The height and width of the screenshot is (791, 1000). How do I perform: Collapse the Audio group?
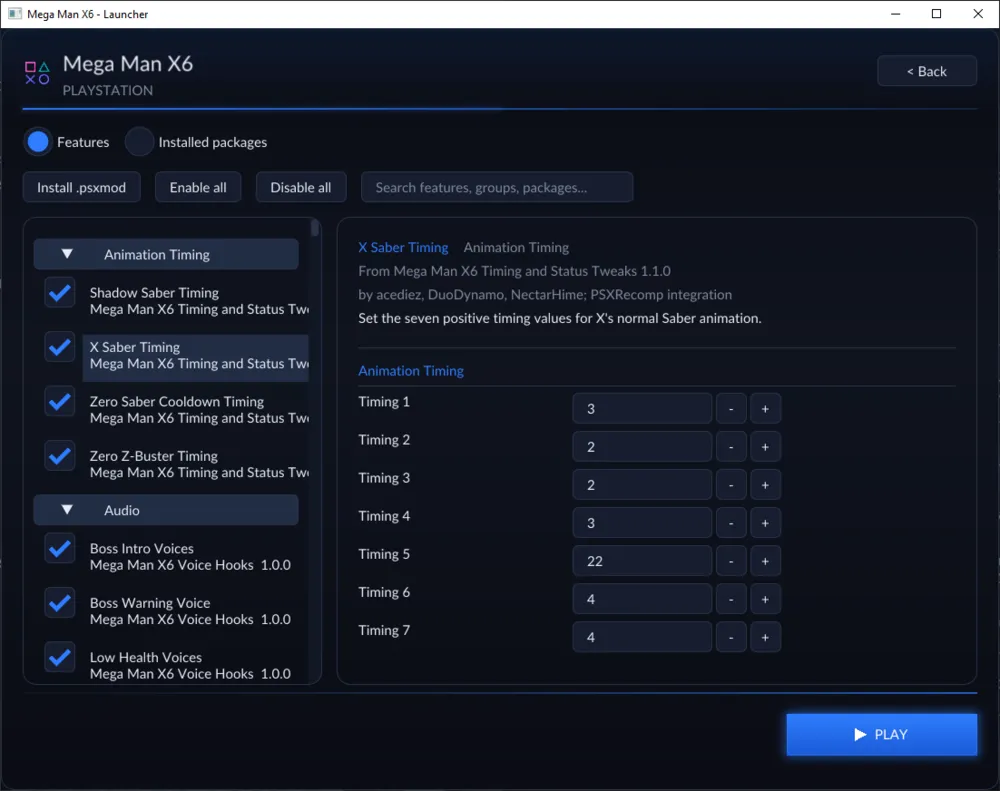pyautogui.click(x=166, y=510)
